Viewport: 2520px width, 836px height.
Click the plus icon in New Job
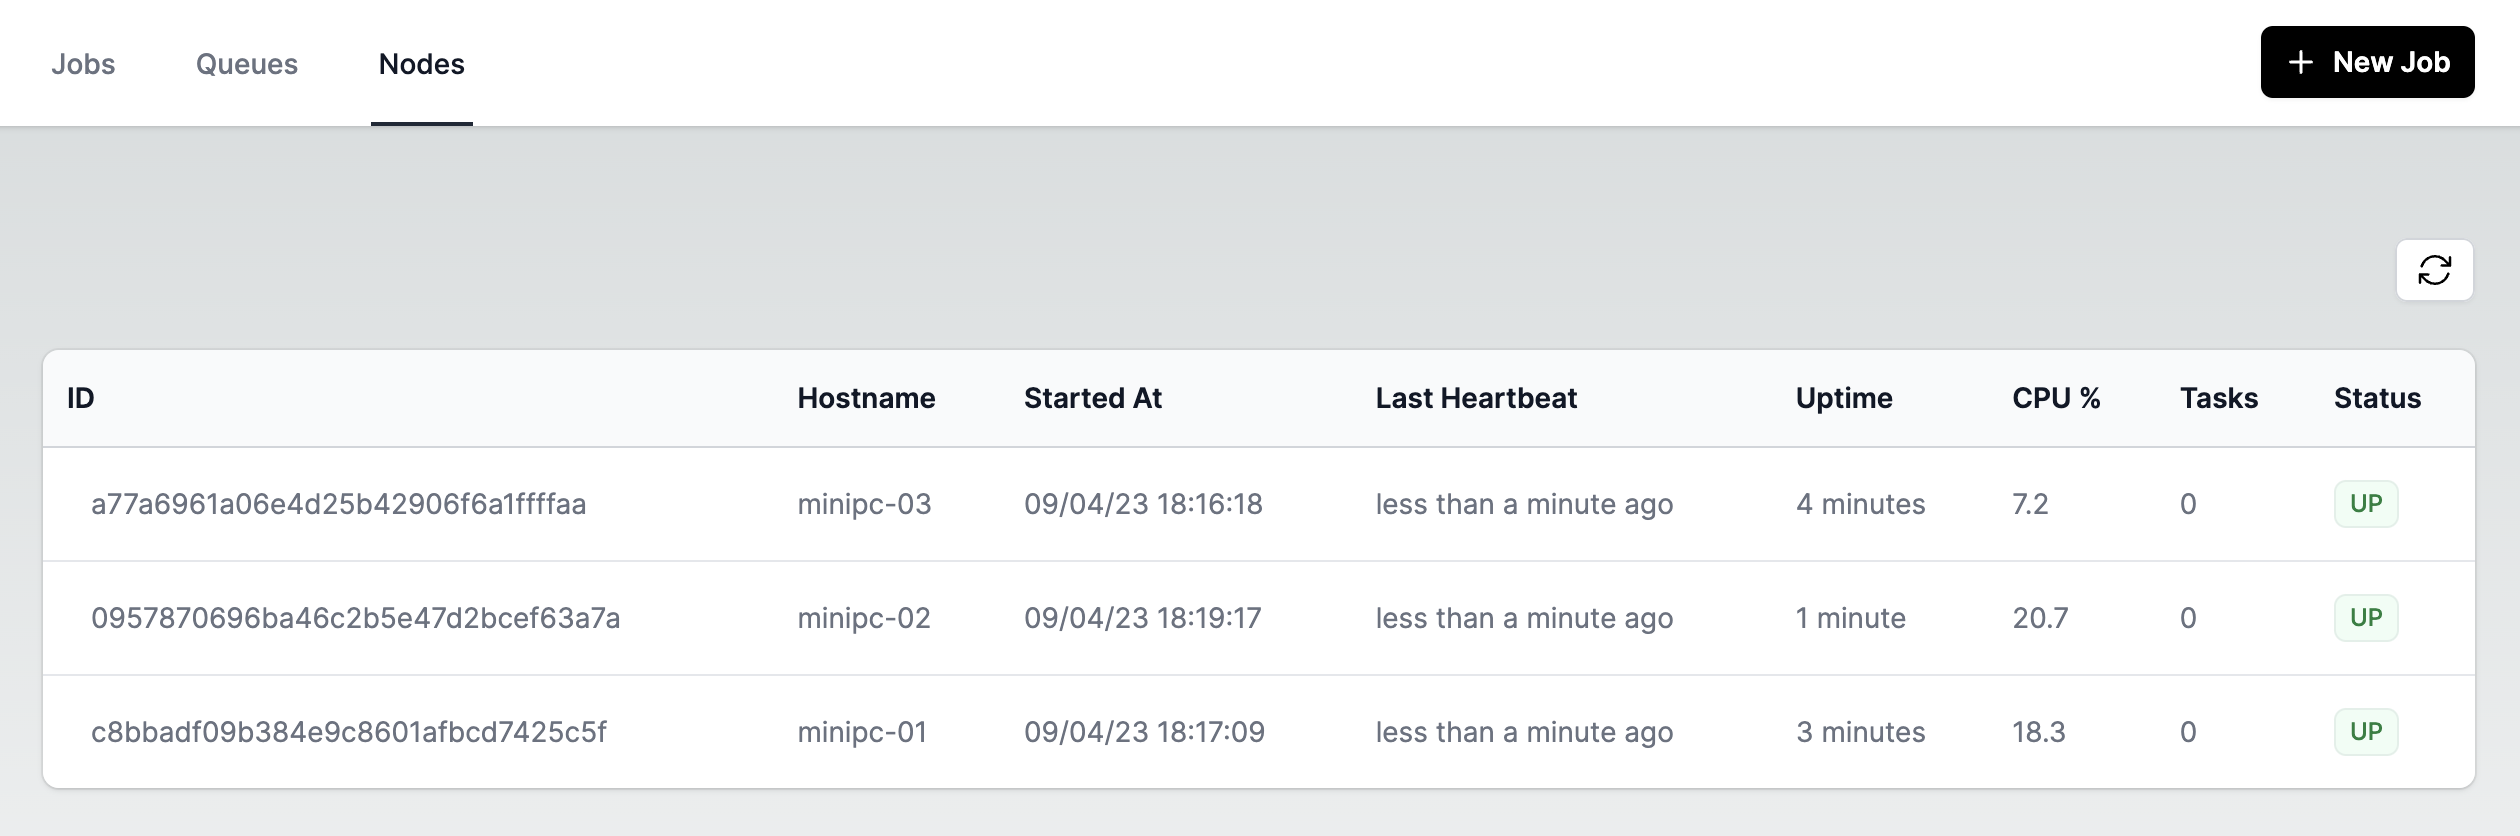tap(2300, 62)
